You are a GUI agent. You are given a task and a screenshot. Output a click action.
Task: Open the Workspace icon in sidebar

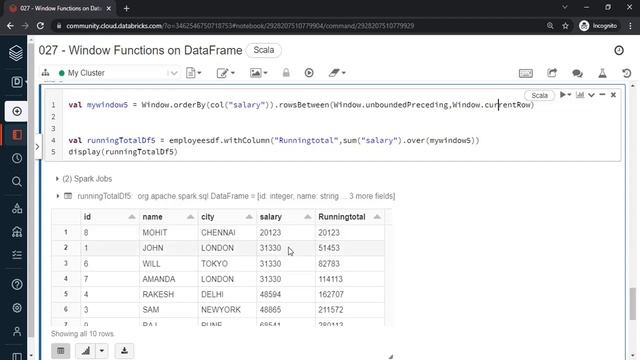17,135
